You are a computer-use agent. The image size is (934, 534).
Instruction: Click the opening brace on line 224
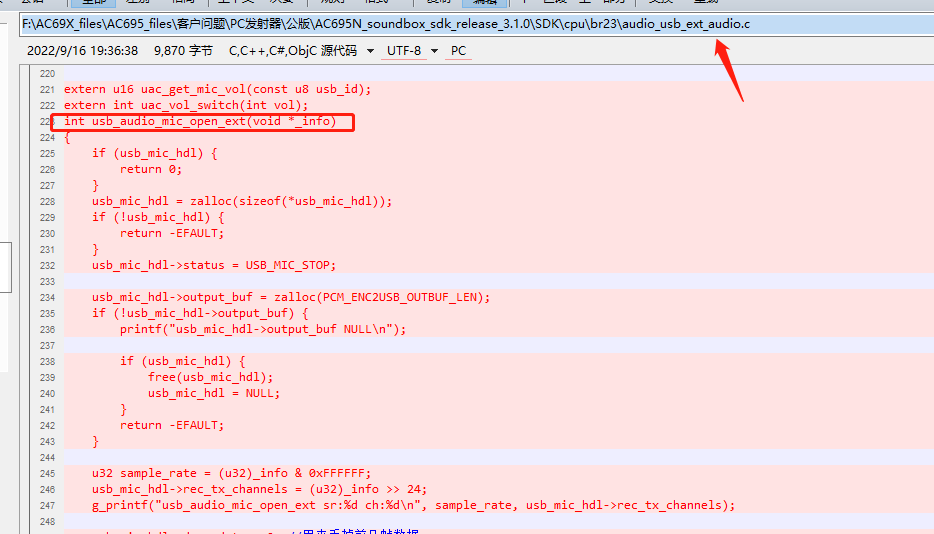tap(67, 138)
